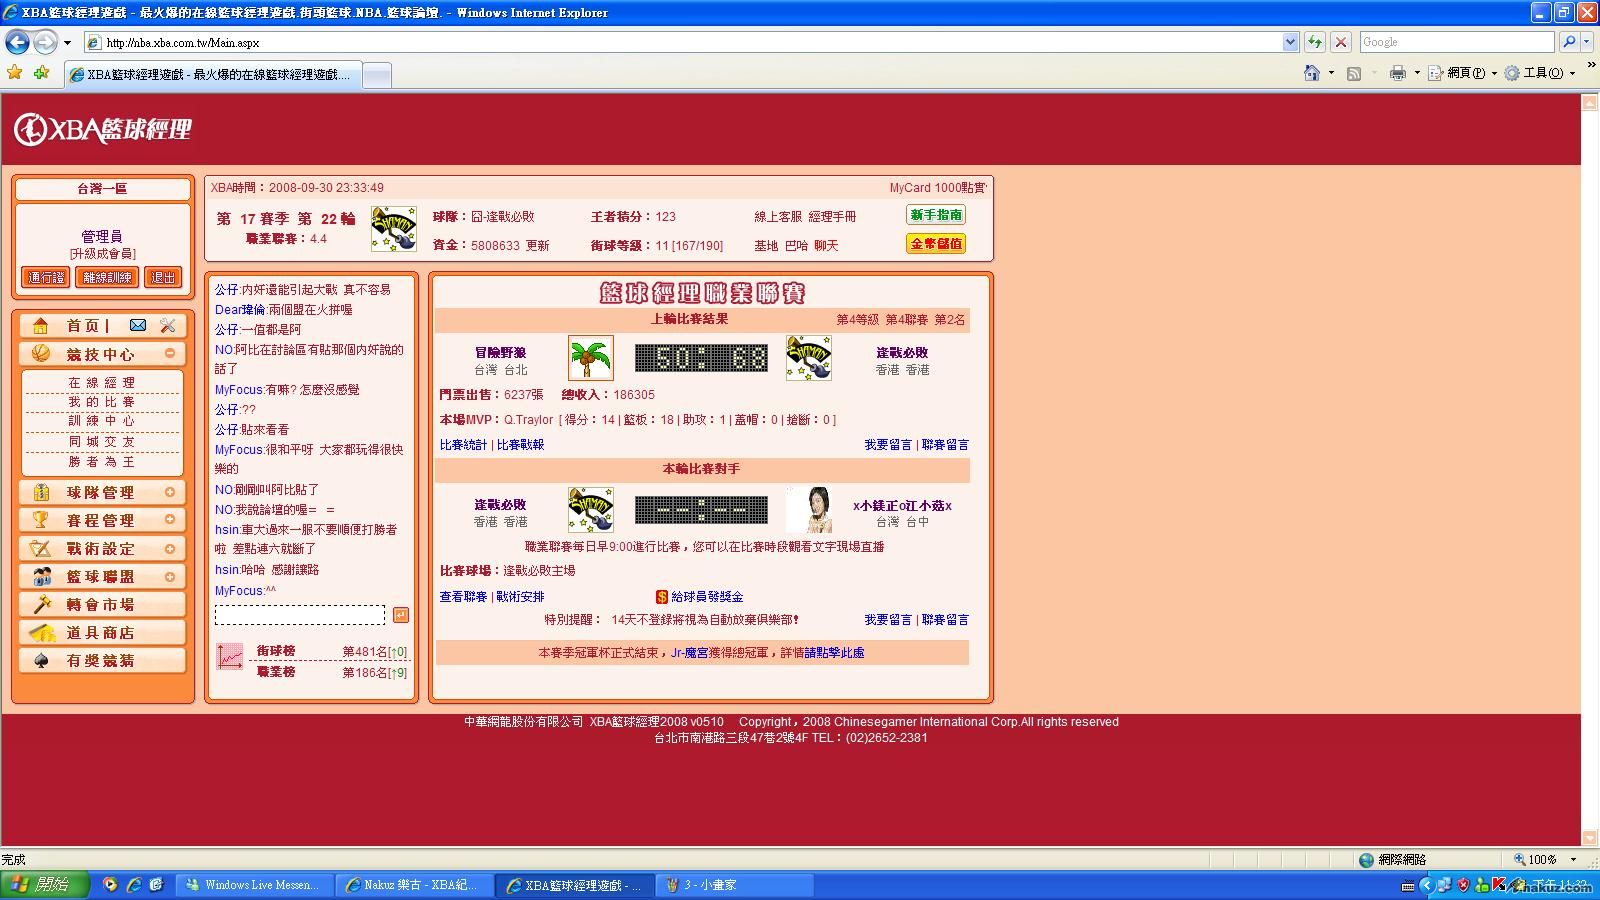Click the ranking chart icon beside 街球榜
The image size is (1600, 900).
coord(230,656)
